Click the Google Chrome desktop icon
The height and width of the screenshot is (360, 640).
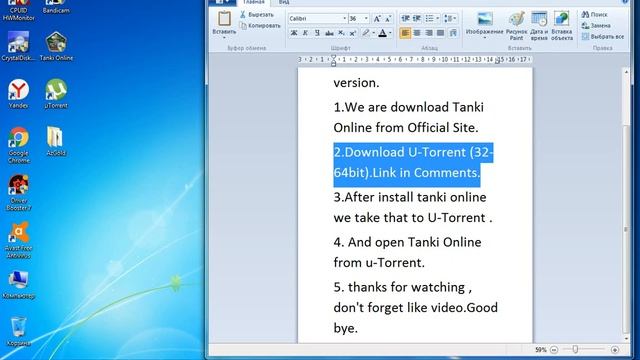18,145
